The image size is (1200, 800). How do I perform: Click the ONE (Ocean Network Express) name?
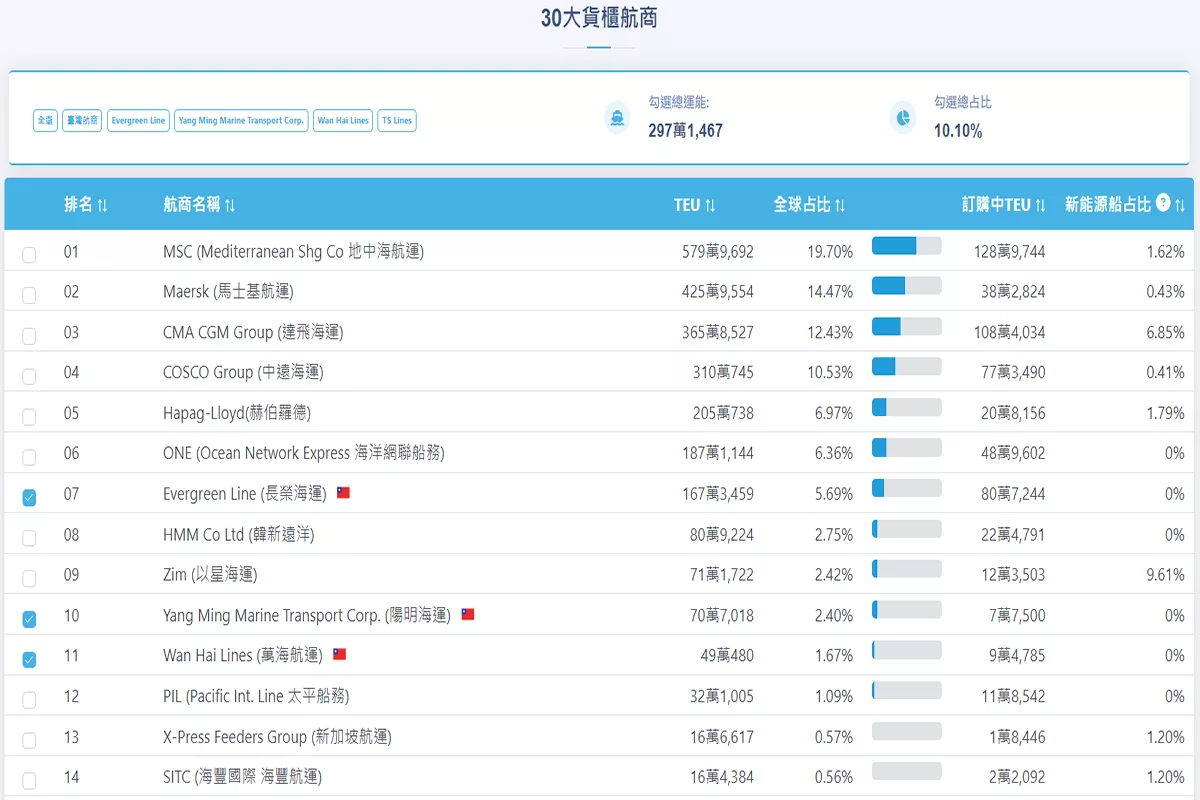tap(304, 453)
